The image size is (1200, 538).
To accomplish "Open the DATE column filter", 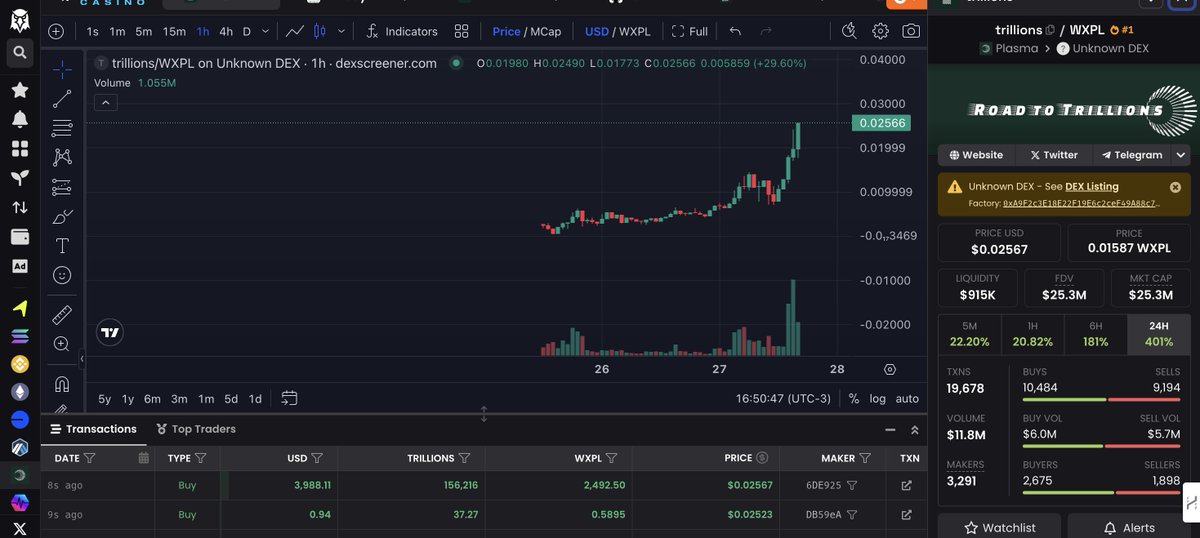I will 89,458.
